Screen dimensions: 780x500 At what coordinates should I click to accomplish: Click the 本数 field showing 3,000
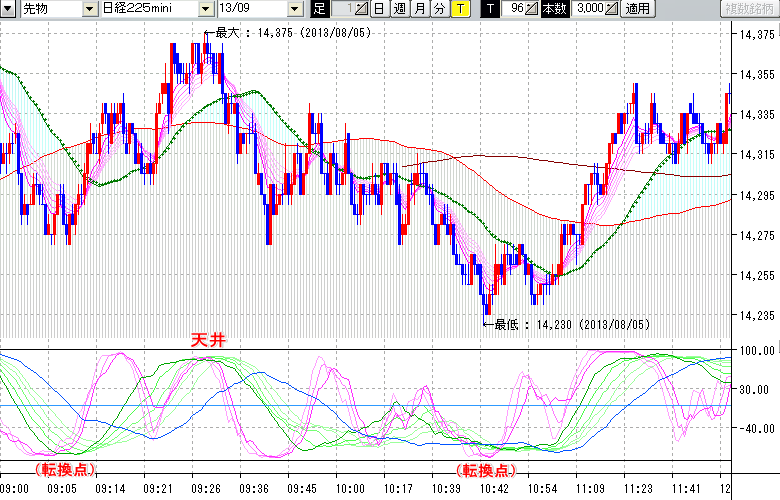[590, 9]
